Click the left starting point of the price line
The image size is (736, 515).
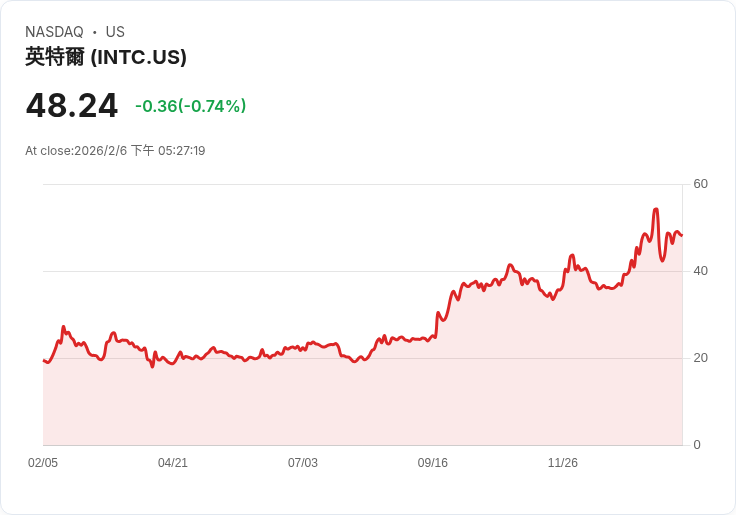(x=44, y=361)
